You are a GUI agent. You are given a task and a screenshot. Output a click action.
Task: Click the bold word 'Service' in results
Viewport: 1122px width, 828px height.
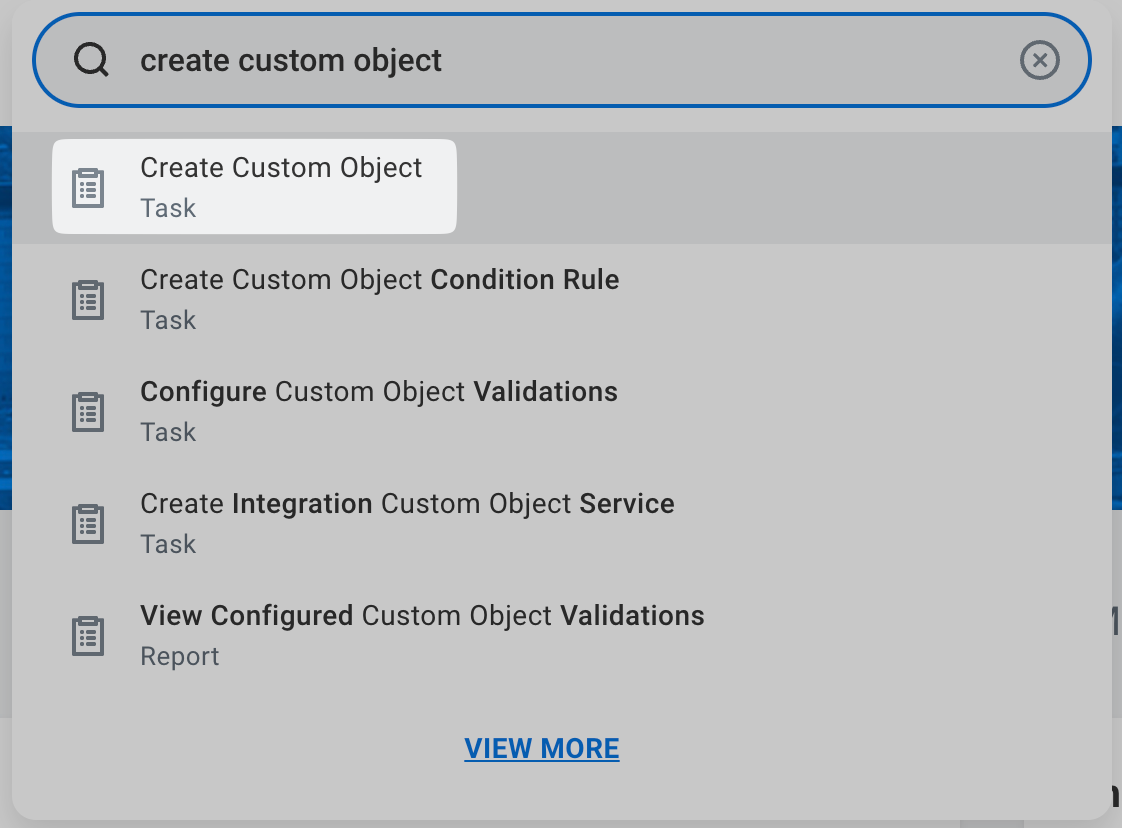(627, 504)
